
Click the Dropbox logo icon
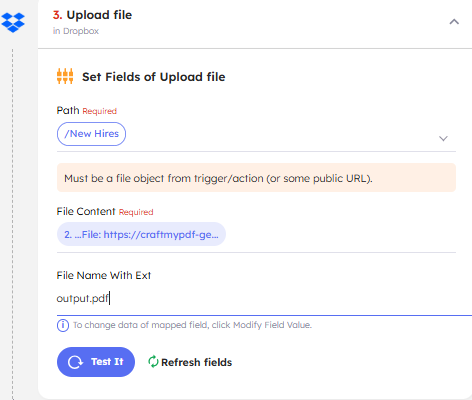13,22
